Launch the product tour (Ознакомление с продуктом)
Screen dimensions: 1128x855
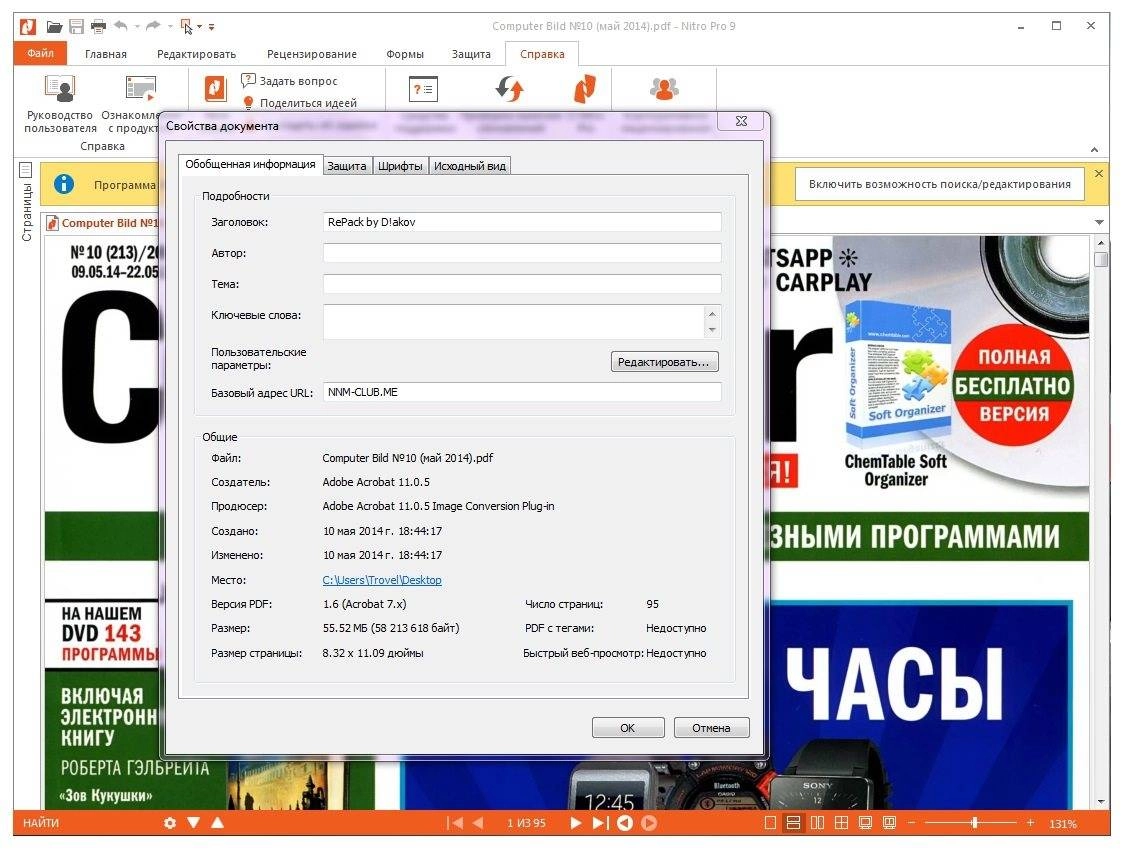133,104
